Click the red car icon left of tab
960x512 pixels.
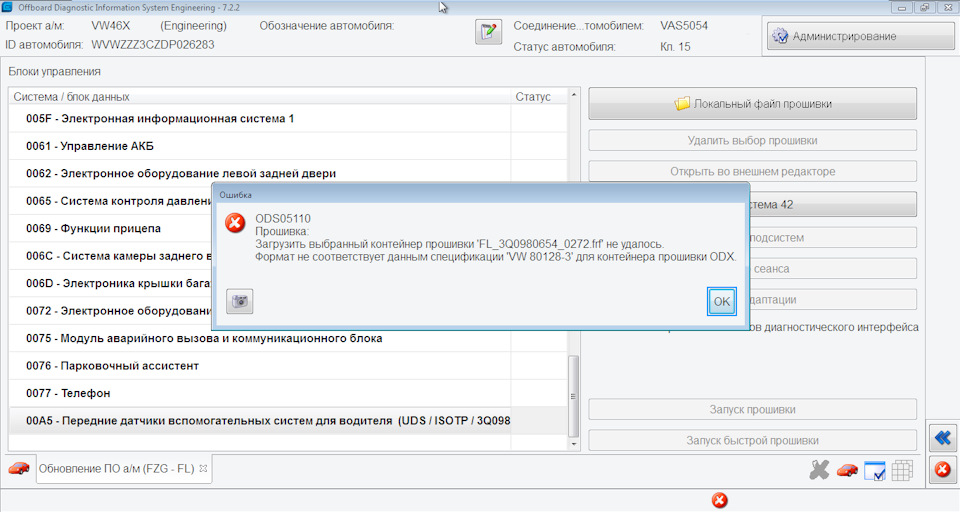19,469
